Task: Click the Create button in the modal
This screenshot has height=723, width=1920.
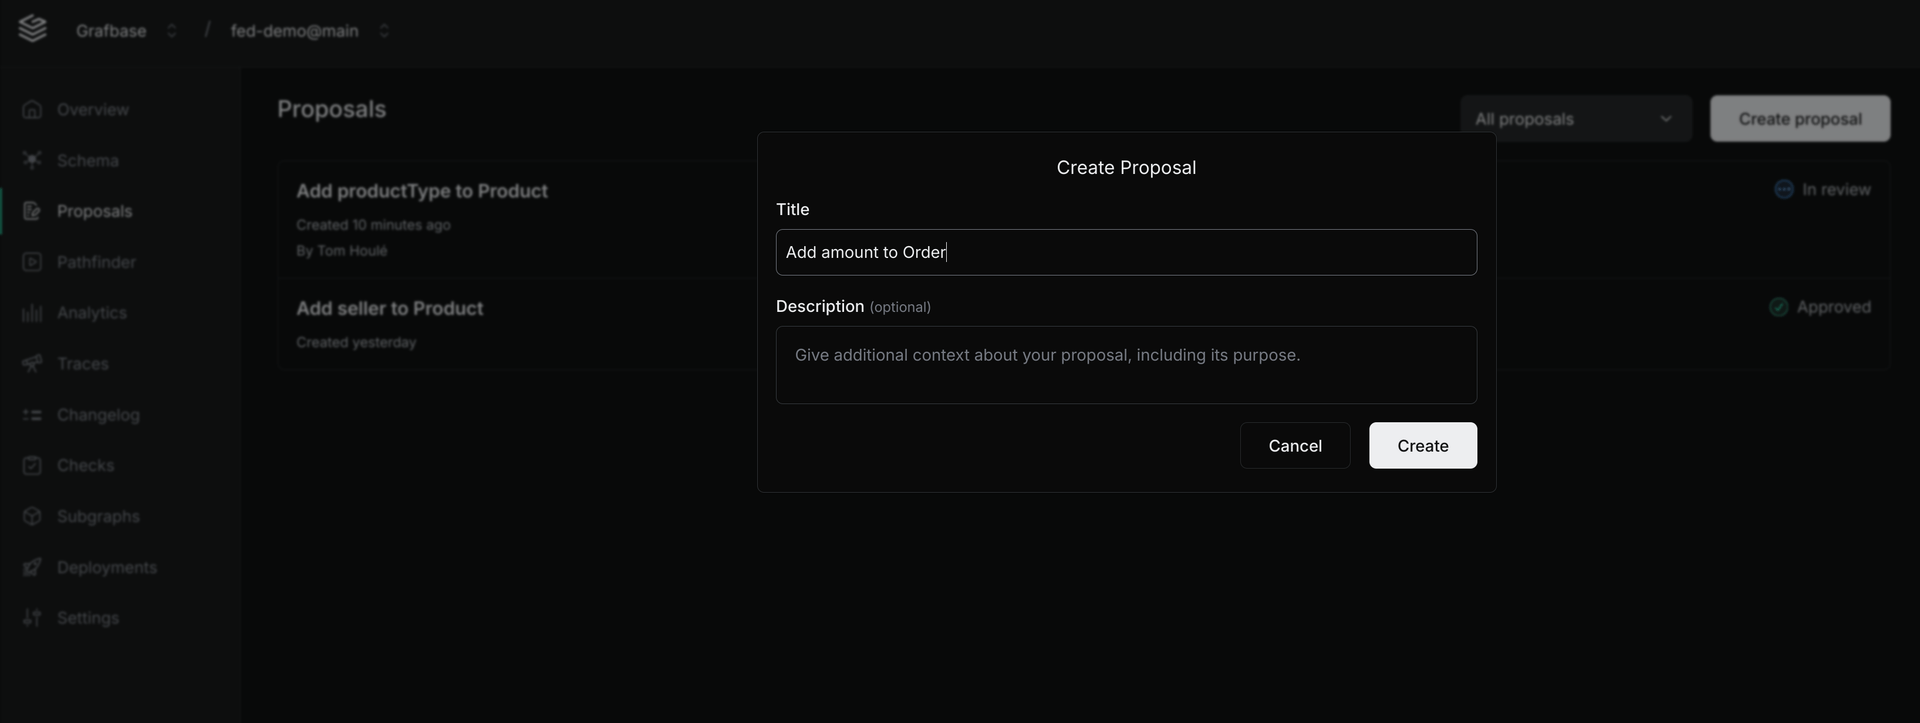Action: [1423, 445]
